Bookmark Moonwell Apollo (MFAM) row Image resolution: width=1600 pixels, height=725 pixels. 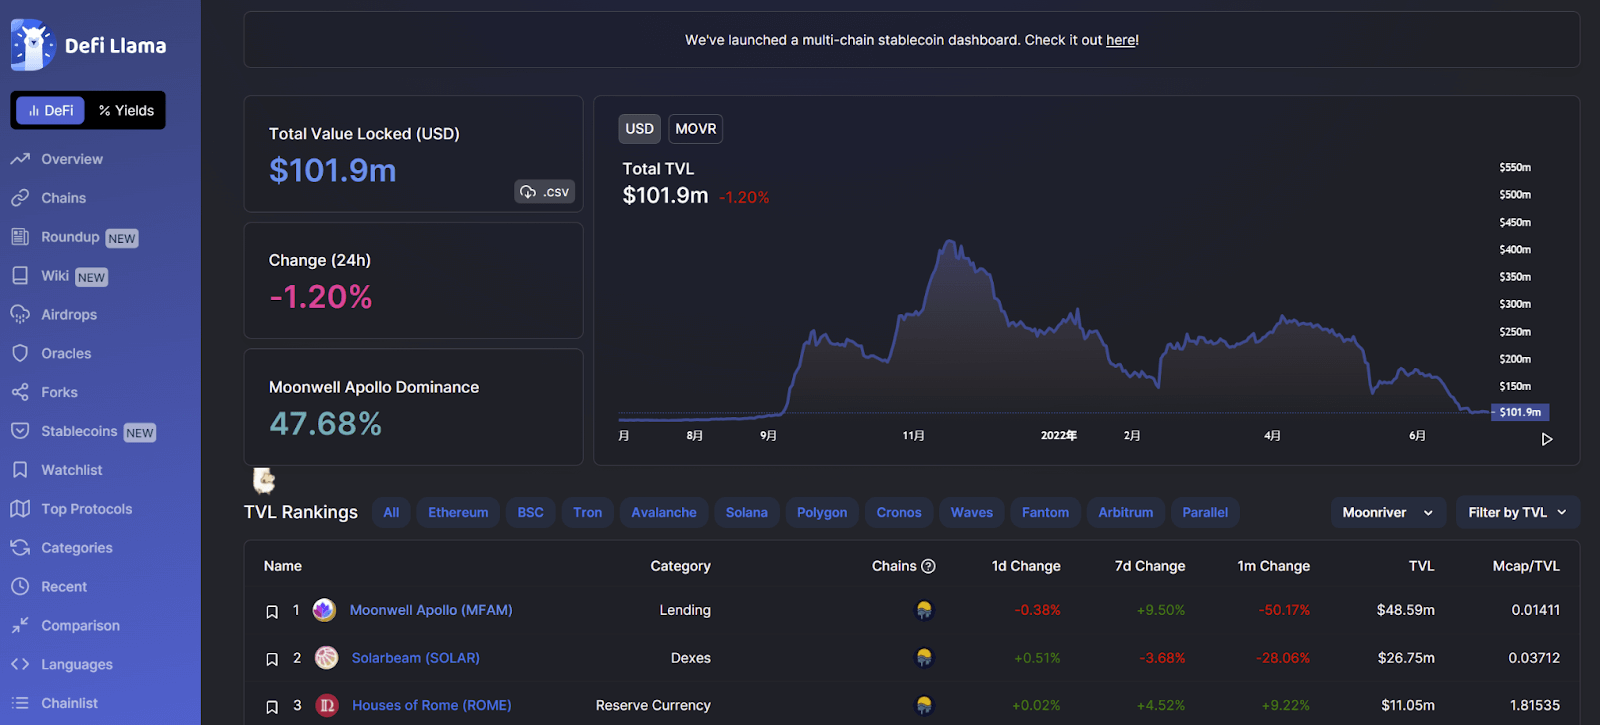(271, 611)
